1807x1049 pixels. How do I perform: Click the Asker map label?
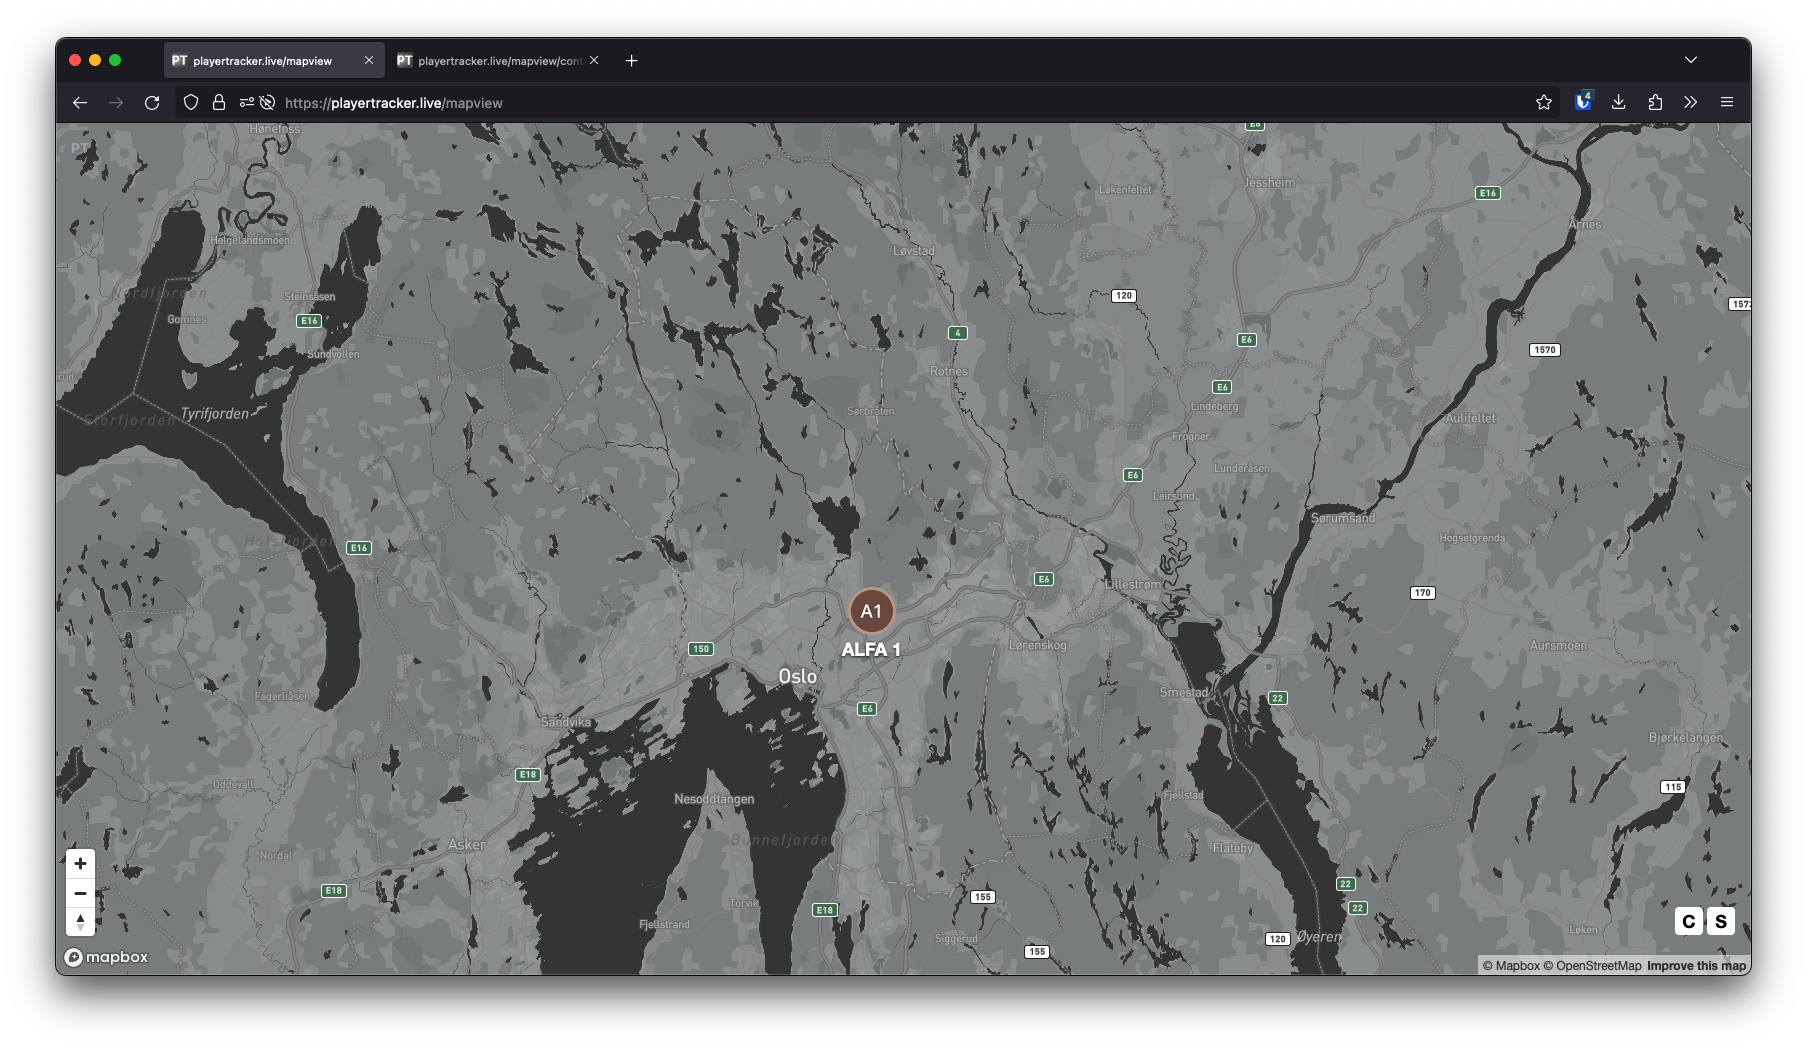[466, 845]
